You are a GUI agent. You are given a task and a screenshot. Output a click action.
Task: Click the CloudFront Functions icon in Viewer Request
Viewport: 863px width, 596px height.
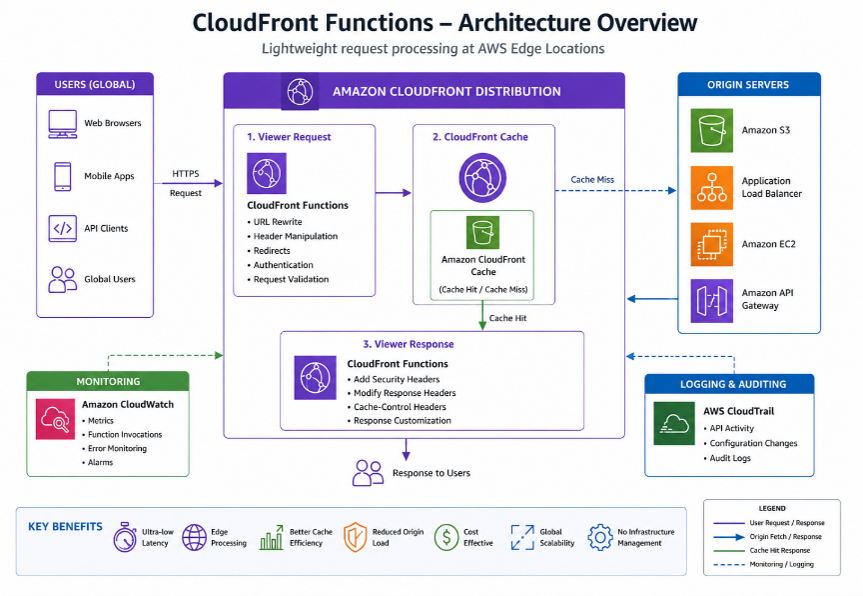[266, 173]
